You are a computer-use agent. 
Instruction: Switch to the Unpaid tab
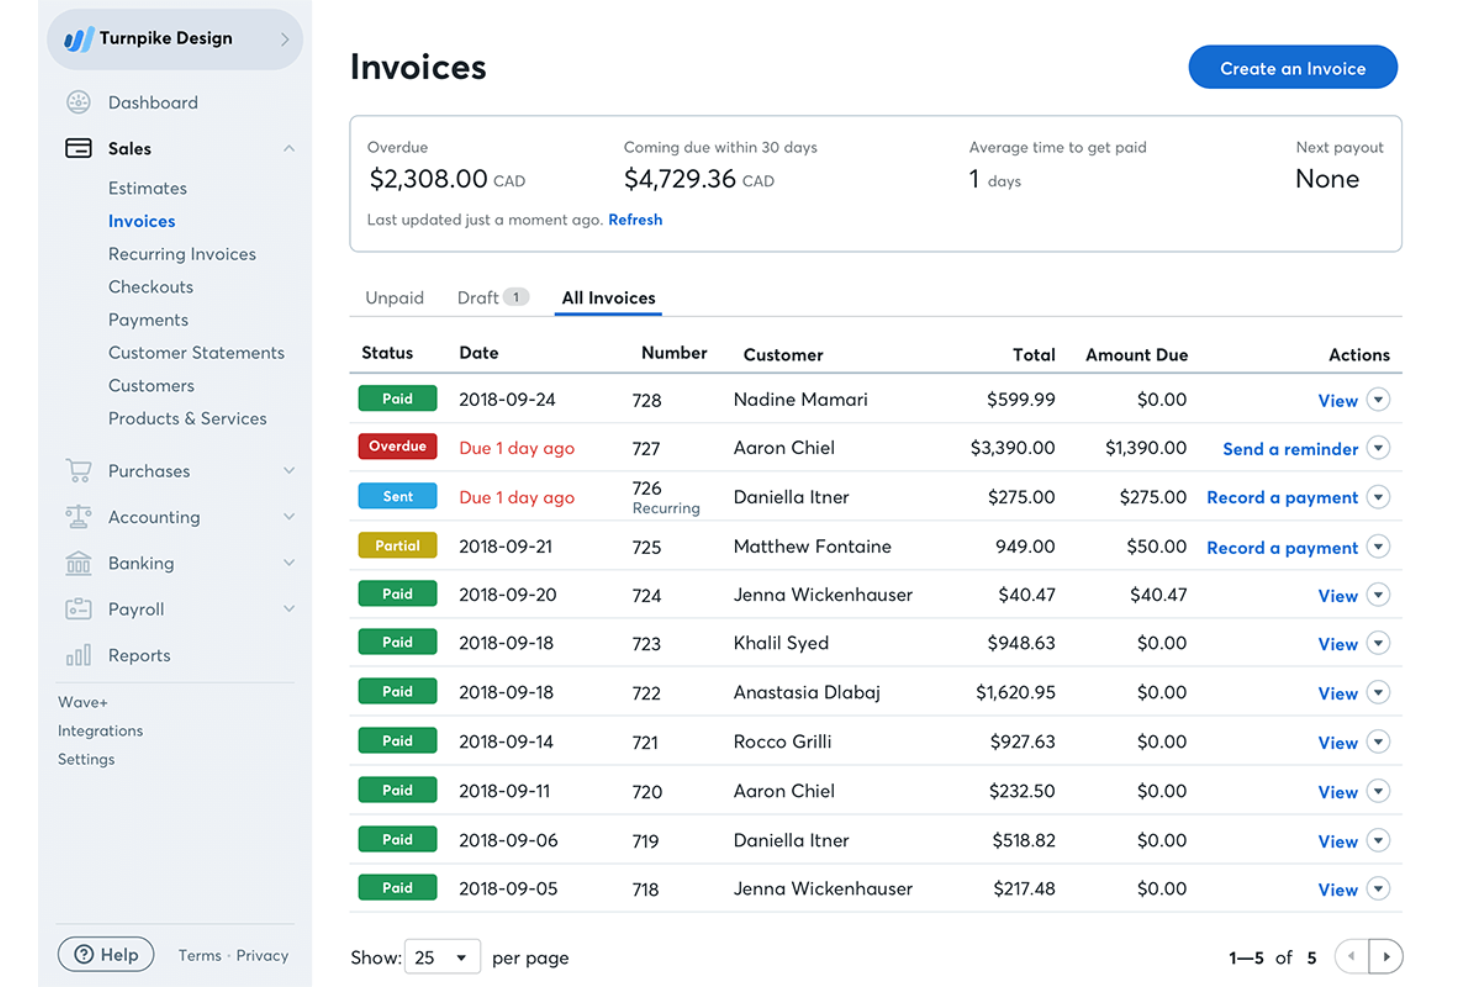394,297
